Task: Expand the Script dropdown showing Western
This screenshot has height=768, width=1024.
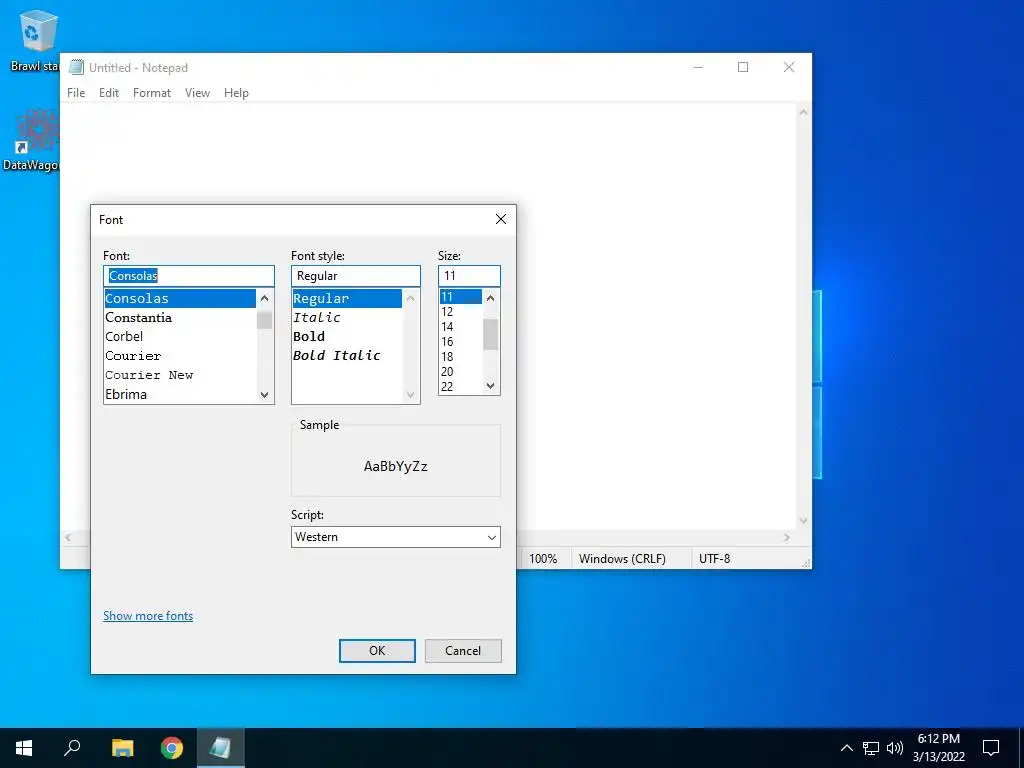Action: coord(396,537)
